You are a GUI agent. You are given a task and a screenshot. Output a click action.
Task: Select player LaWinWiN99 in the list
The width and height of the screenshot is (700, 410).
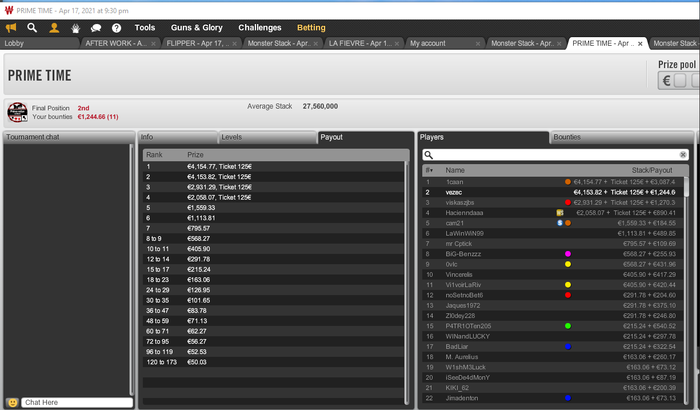point(553,233)
